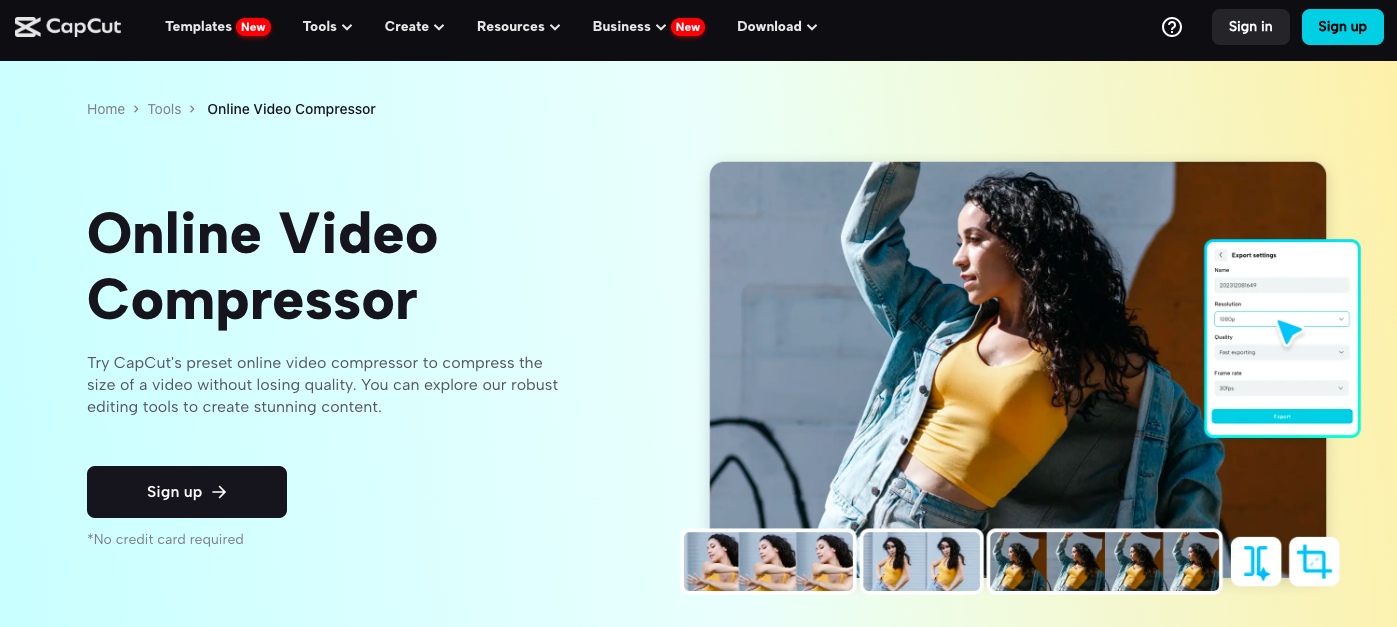
Task: Go to Tools breadcrumb link
Action: coord(164,109)
